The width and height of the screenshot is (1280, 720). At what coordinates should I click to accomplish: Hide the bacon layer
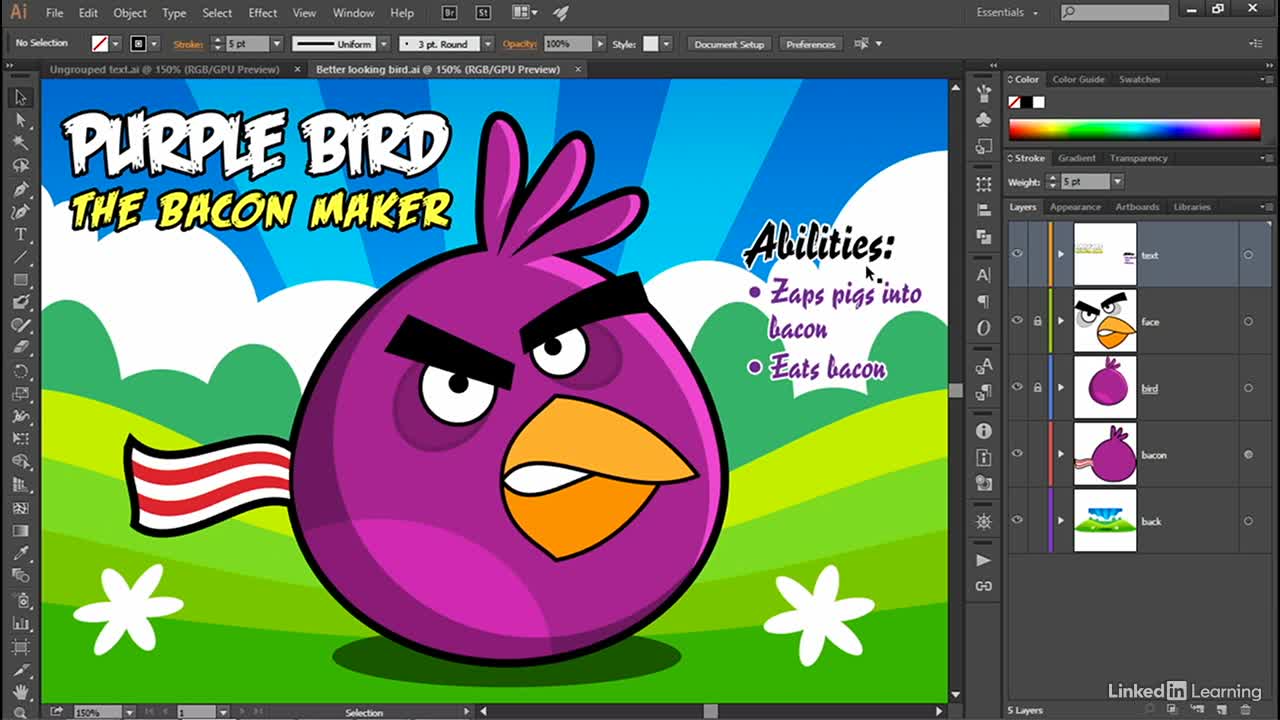1017,453
